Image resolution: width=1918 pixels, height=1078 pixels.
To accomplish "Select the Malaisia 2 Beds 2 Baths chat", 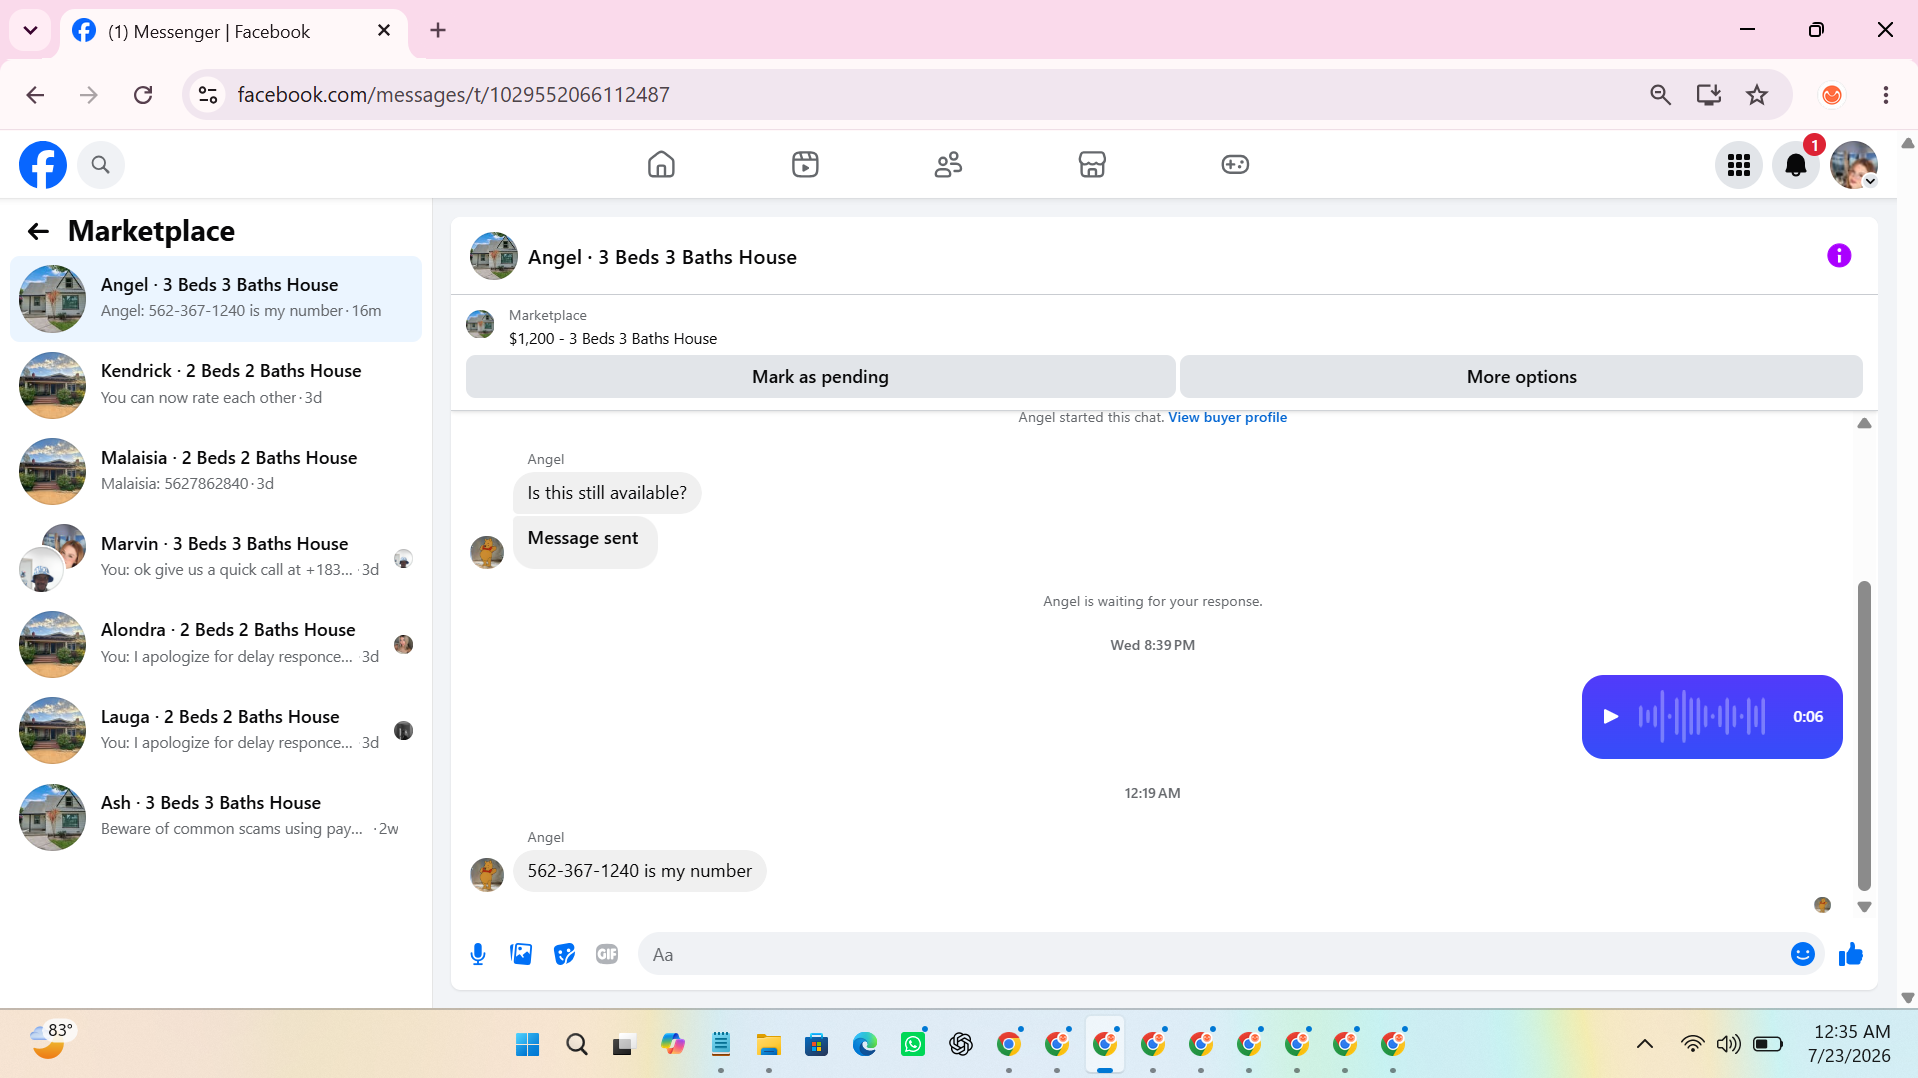I will [x=216, y=471].
